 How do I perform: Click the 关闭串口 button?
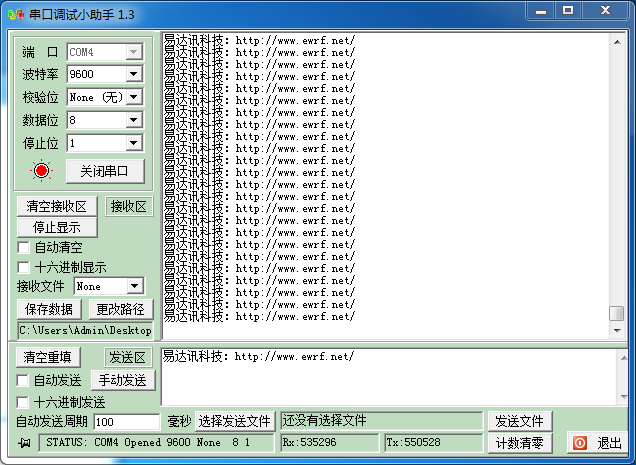(x=105, y=171)
